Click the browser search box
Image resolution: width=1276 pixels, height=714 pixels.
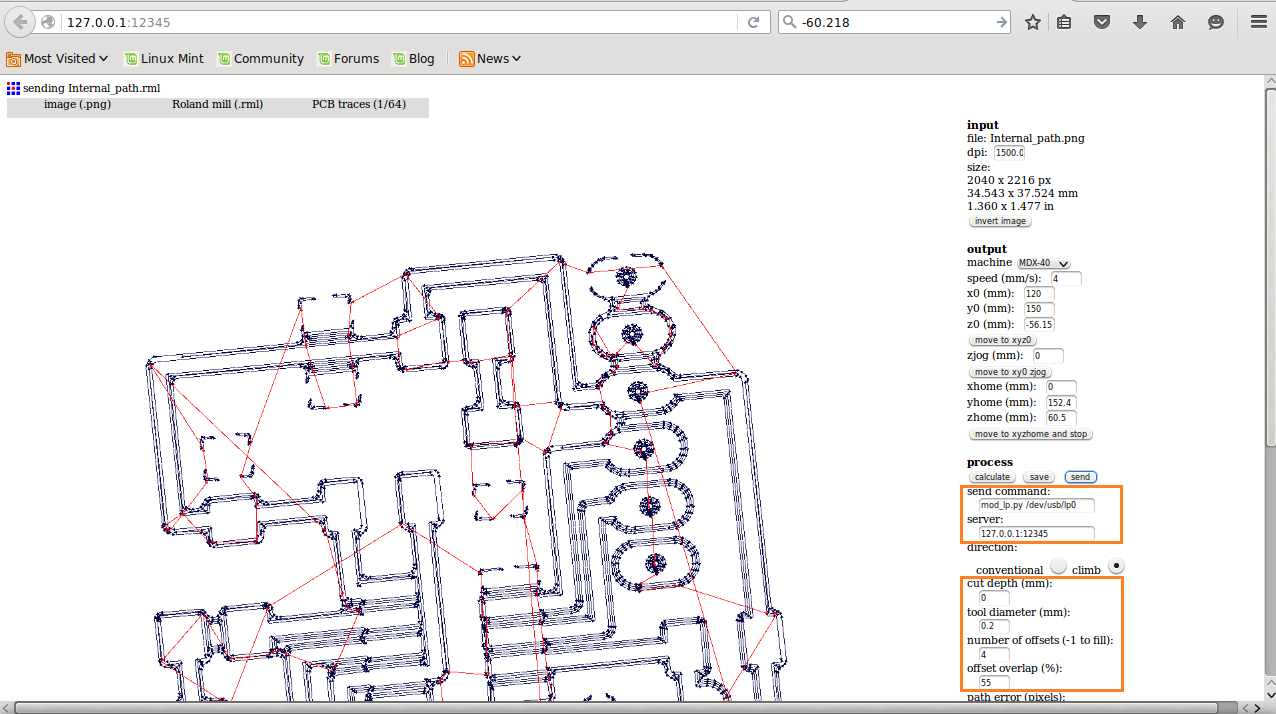point(895,22)
